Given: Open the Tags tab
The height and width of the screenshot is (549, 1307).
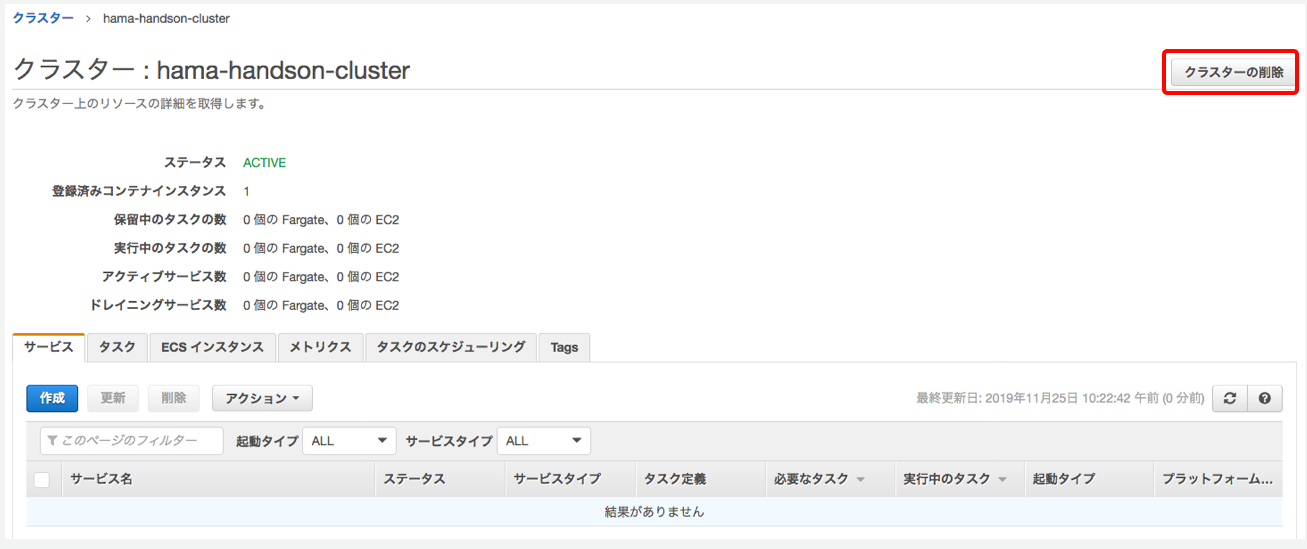Looking at the screenshot, I should click(x=564, y=347).
